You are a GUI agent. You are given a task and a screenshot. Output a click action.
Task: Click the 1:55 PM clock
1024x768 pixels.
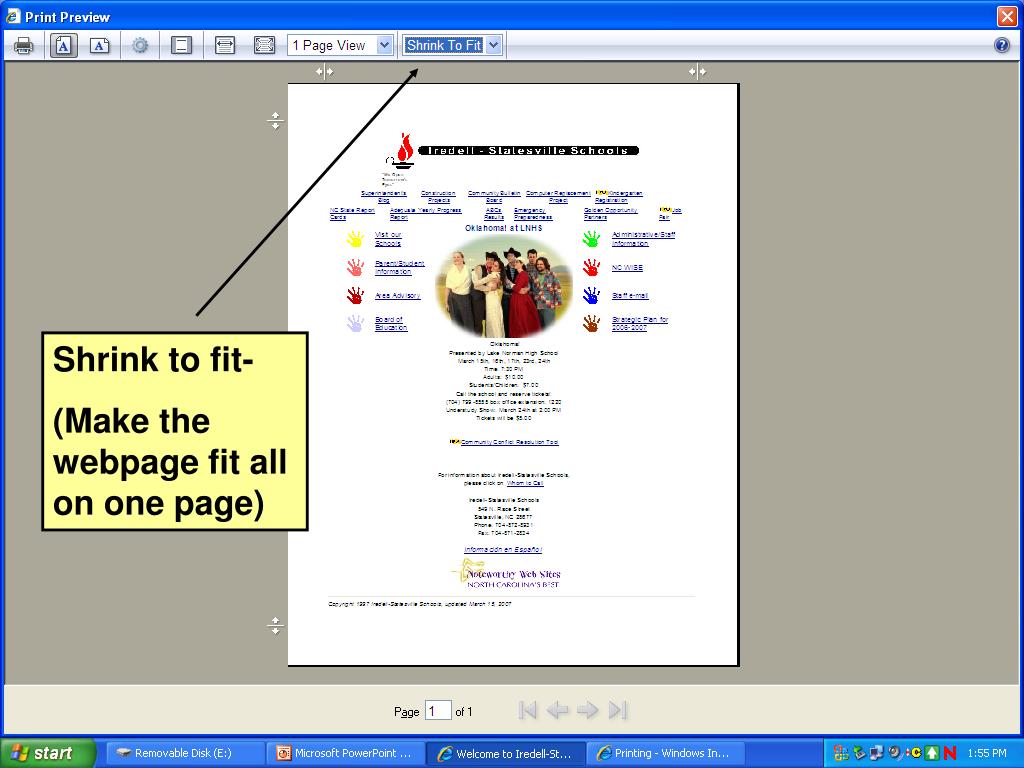tap(987, 753)
